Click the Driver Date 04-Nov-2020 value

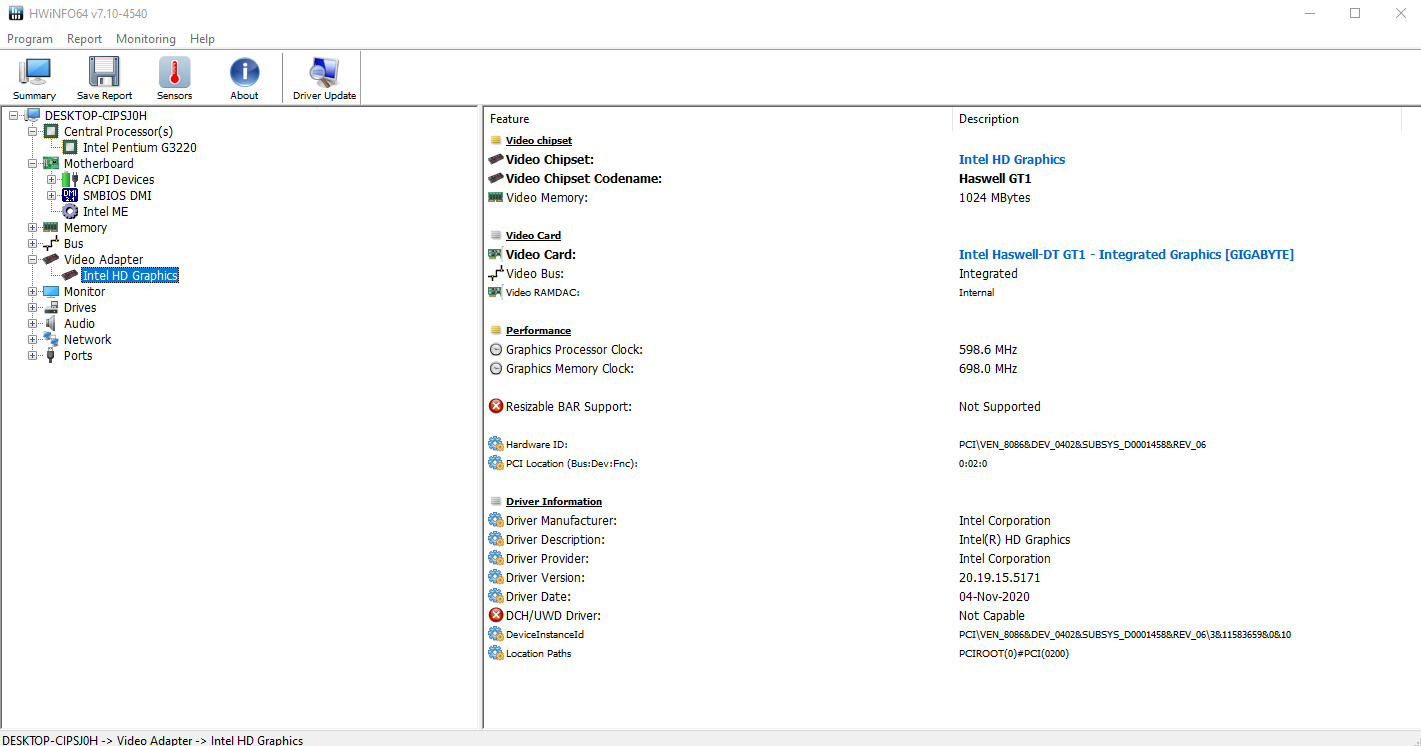(x=994, y=596)
